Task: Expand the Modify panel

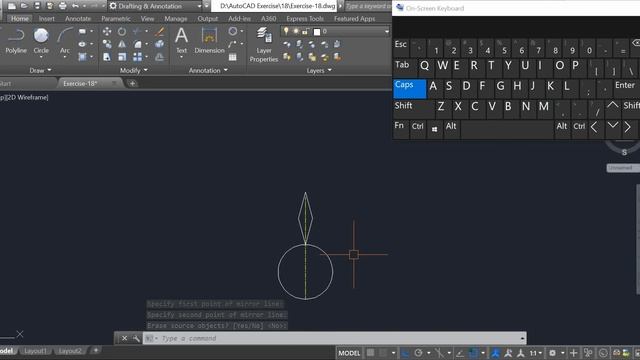Action: coord(133,70)
